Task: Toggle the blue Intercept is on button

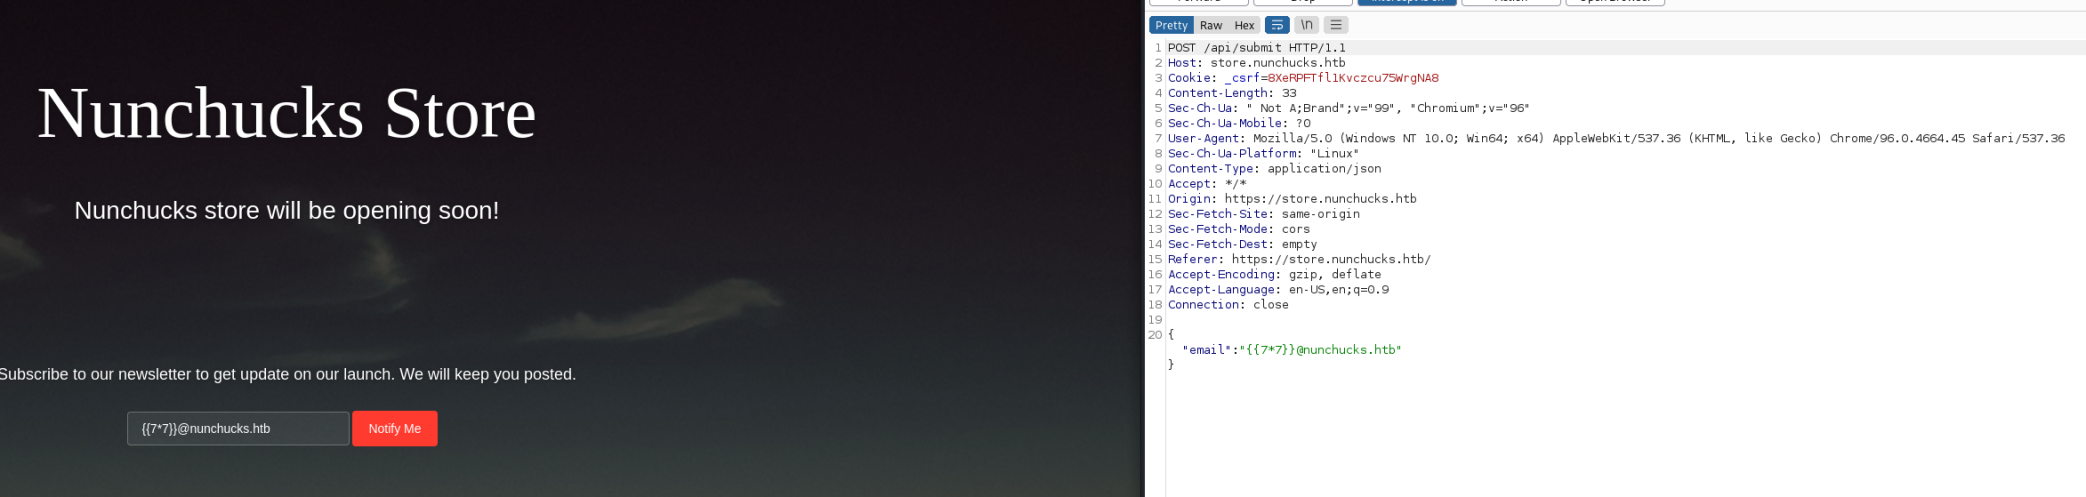Action: pos(1406,2)
